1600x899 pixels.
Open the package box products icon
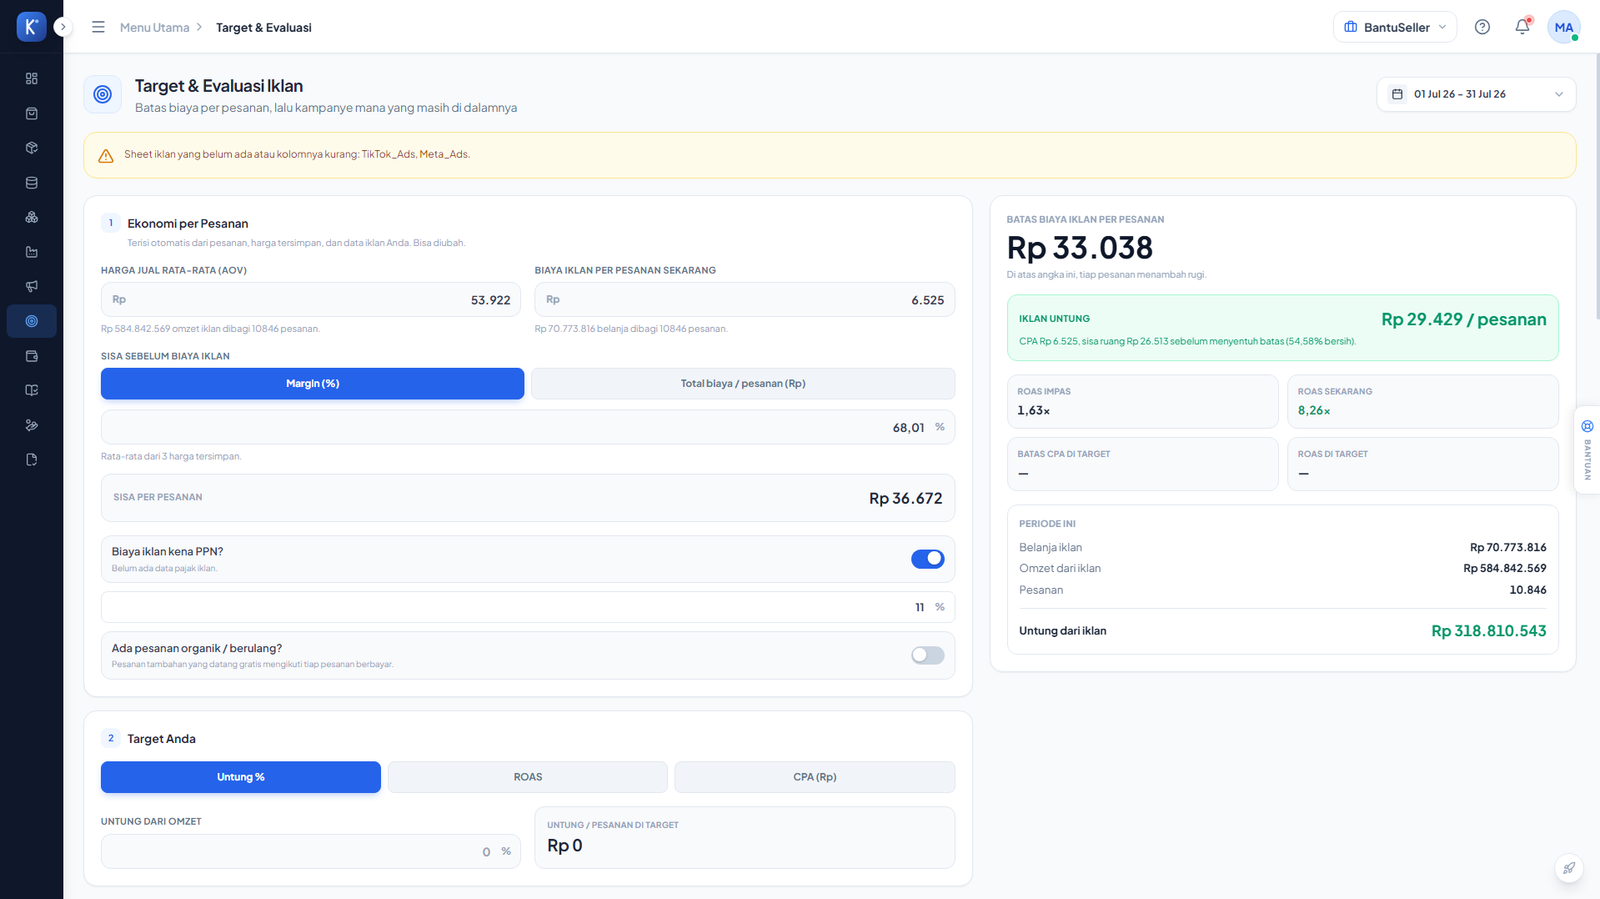click(x=31, y=148)
